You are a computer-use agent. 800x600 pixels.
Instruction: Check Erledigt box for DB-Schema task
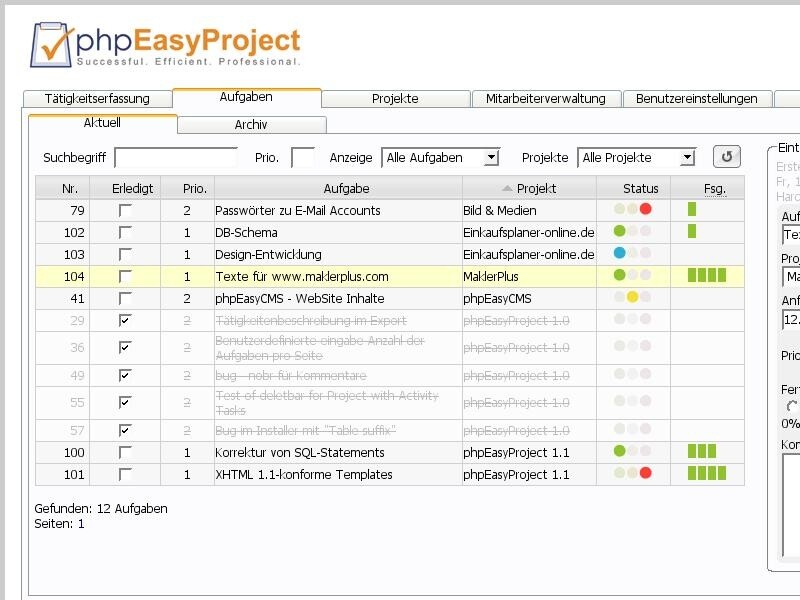pos(125,232)
